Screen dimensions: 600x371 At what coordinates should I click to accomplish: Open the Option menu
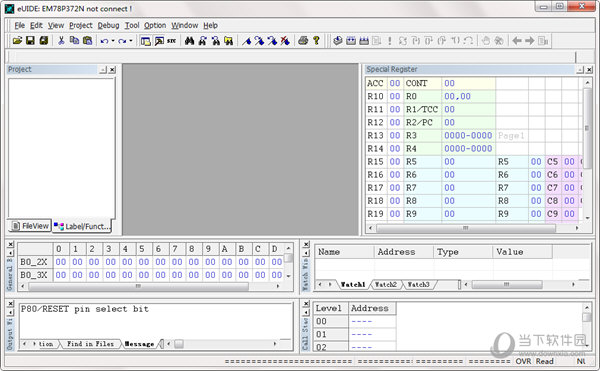[x=155, y=25]
